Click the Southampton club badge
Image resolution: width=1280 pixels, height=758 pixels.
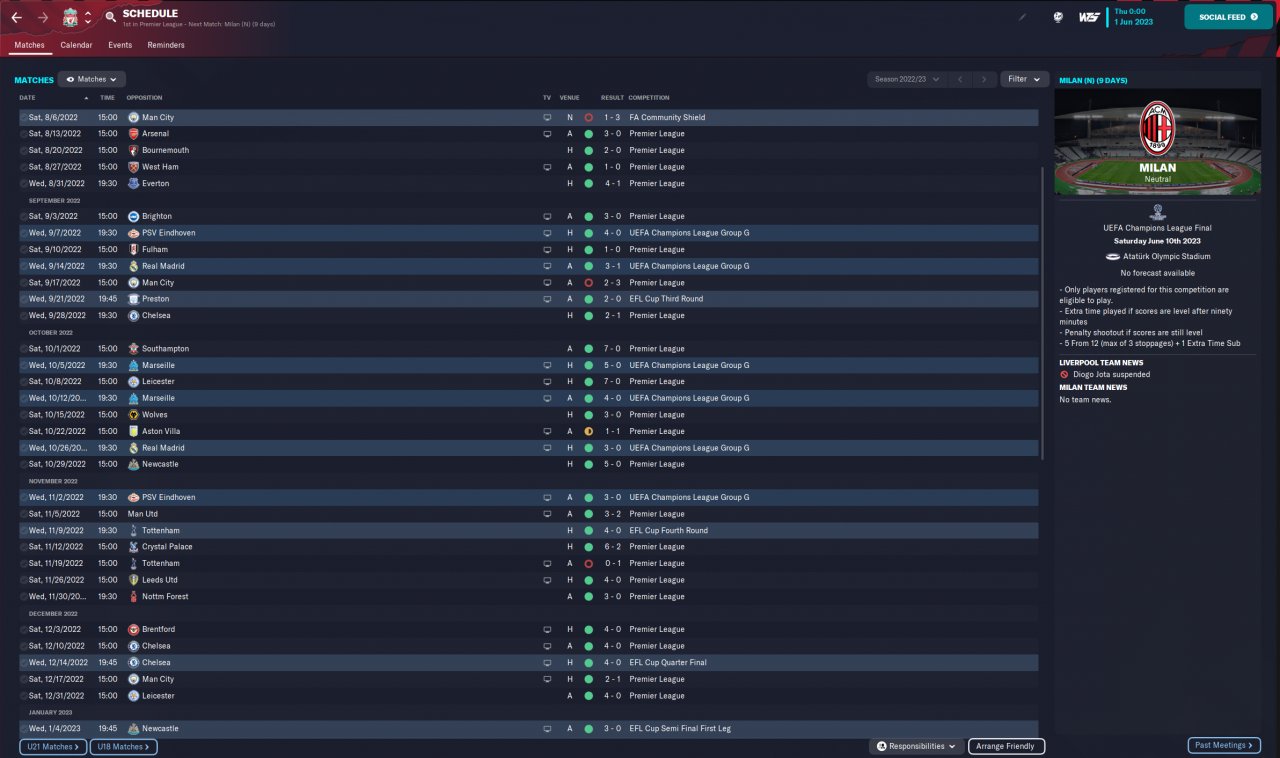click(x=133, y=349)
